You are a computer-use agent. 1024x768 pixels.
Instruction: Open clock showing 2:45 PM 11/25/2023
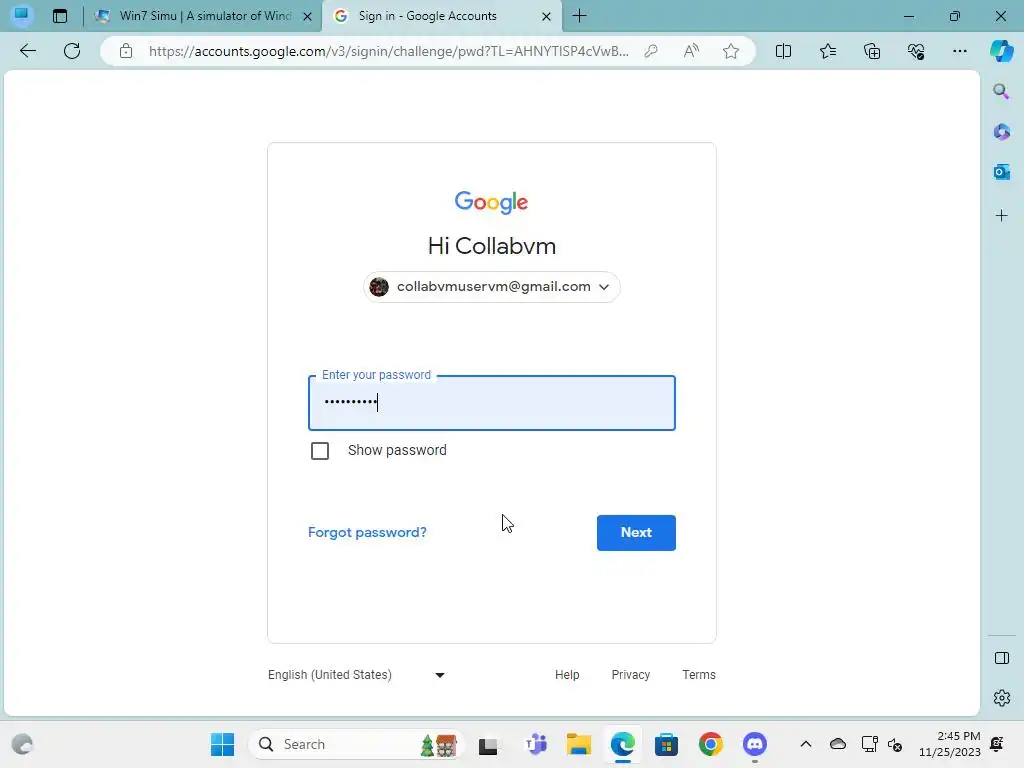coord(950,744)
